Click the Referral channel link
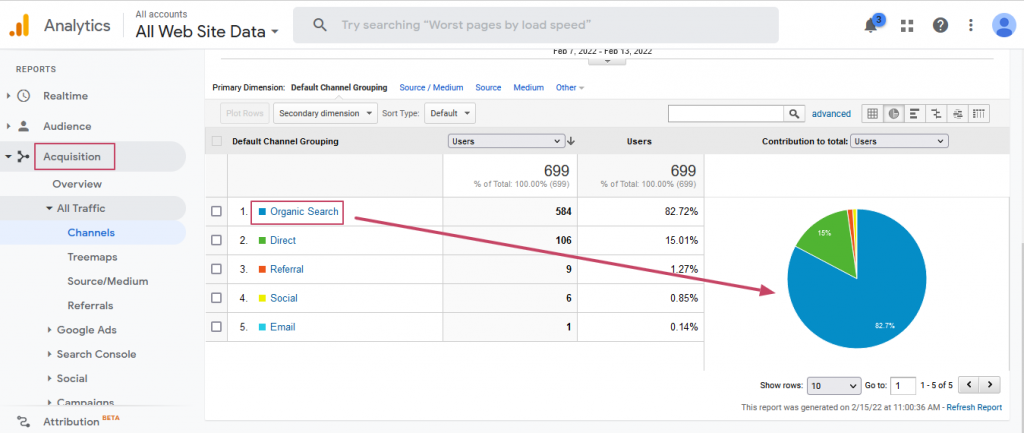 [287, 269]
